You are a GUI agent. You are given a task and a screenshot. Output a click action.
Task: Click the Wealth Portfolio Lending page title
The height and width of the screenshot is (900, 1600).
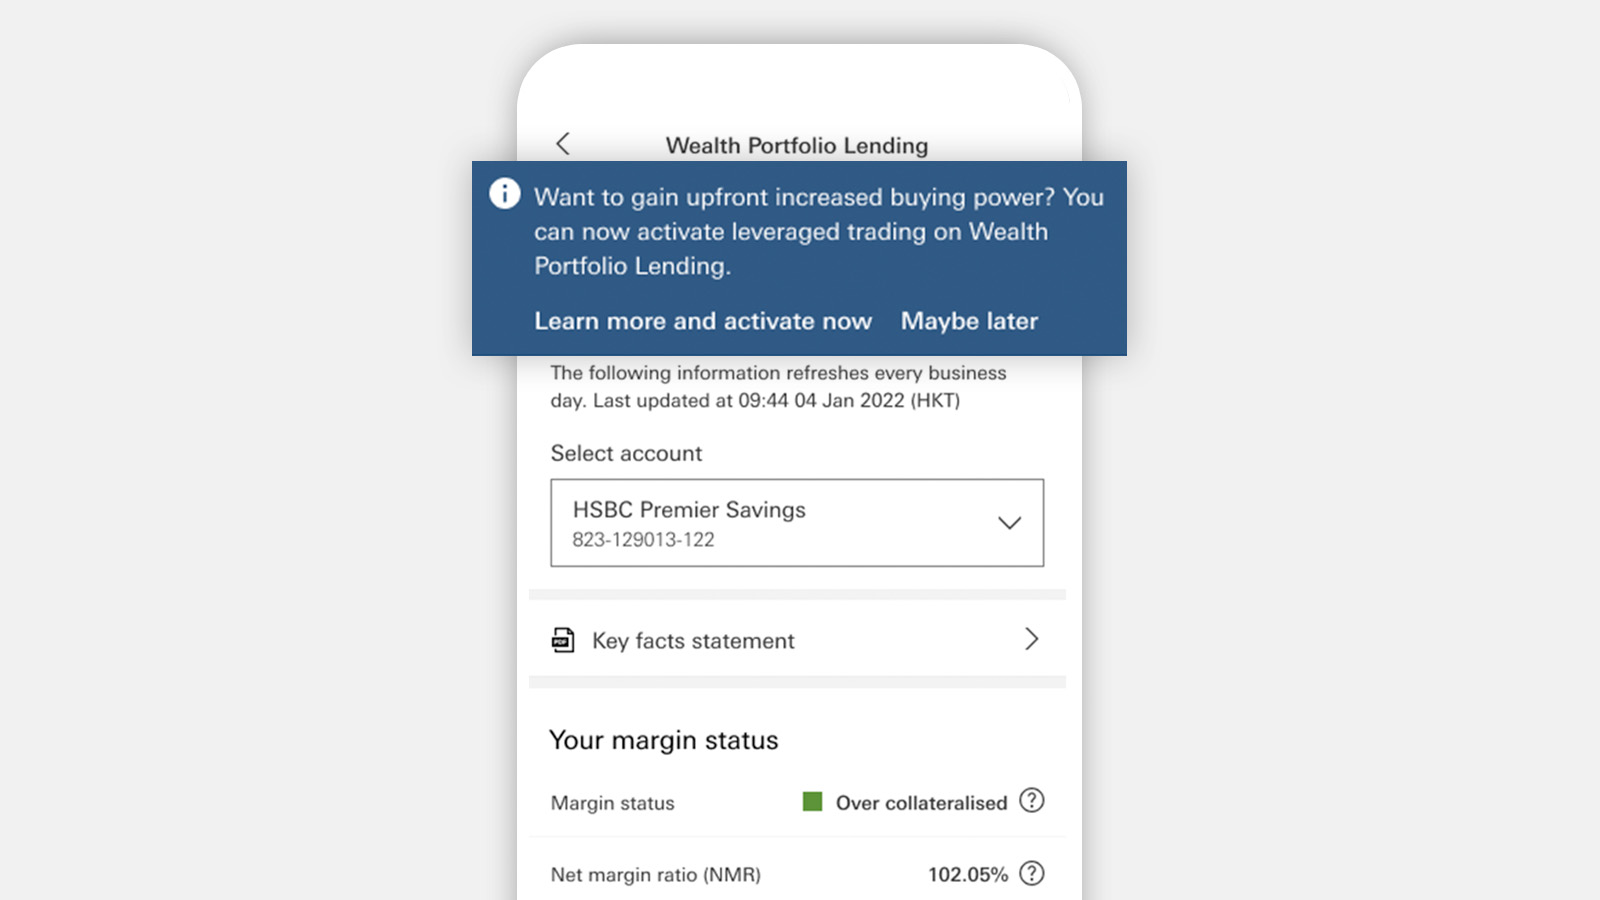[797, 146]
